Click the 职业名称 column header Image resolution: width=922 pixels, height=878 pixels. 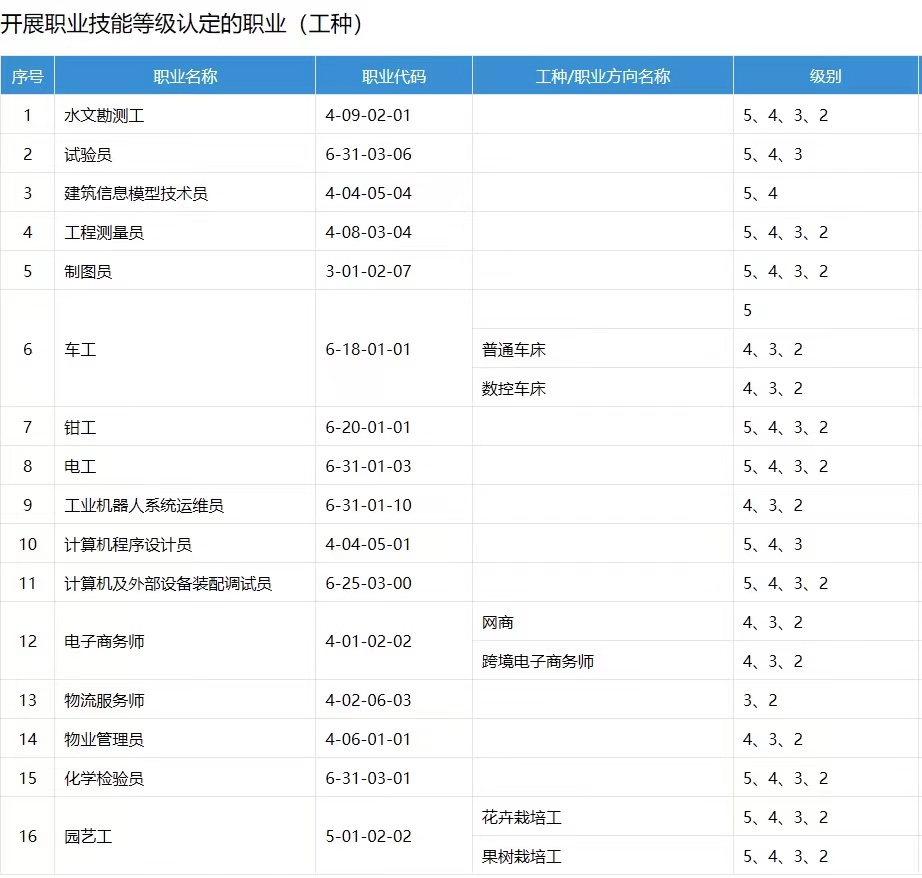coord(185,76)
